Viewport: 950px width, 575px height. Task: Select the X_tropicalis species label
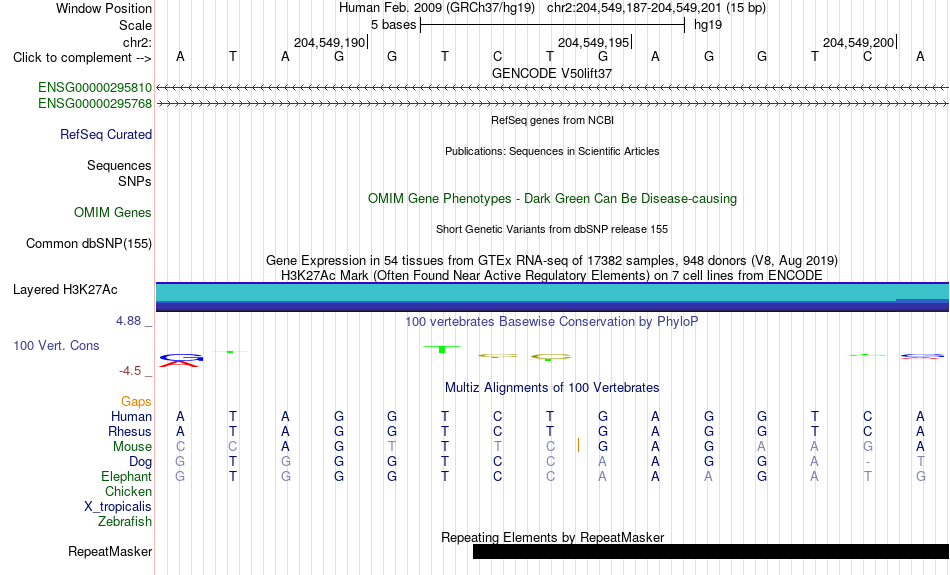tap(118, 507)
